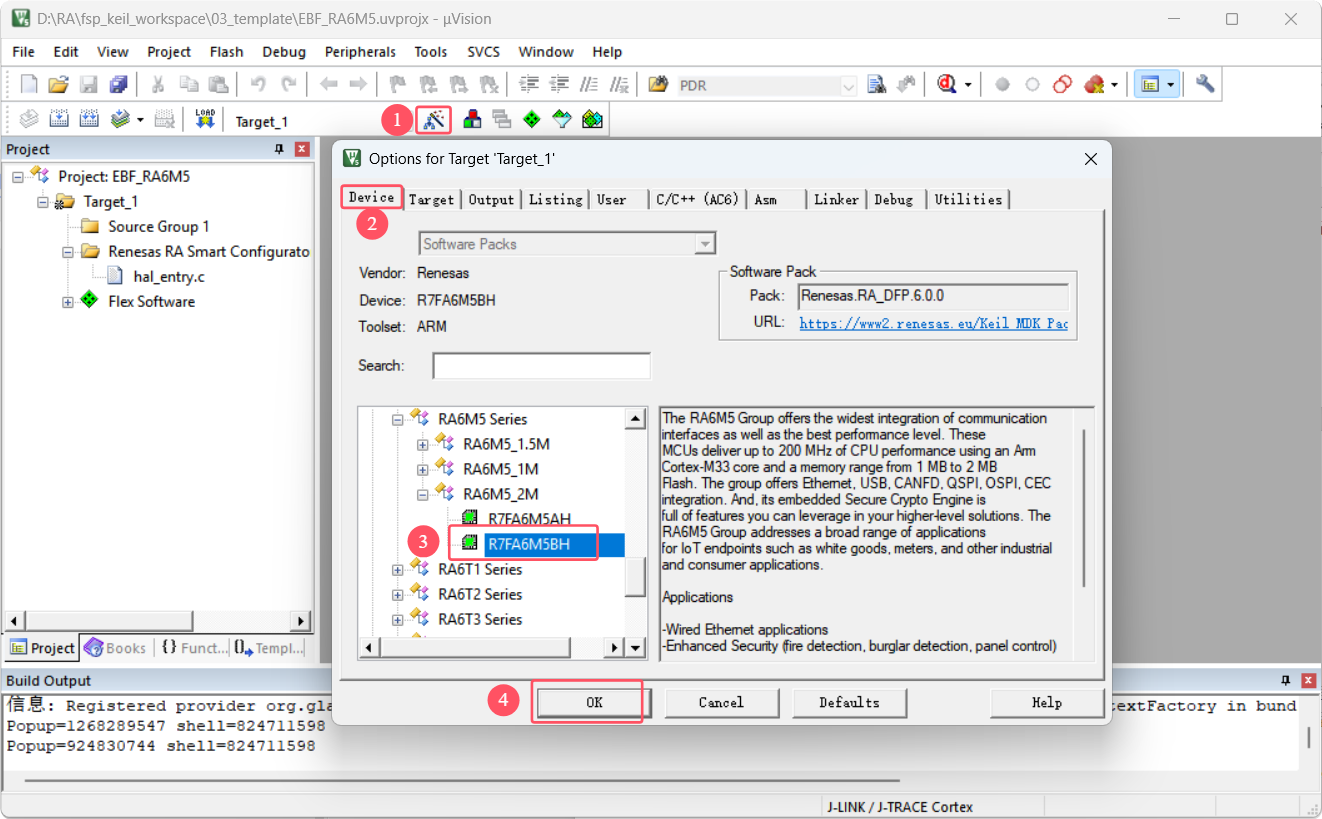The image size is (1322, 819).
Task: Click the device Search input field
Action: [x=541, y=366]
